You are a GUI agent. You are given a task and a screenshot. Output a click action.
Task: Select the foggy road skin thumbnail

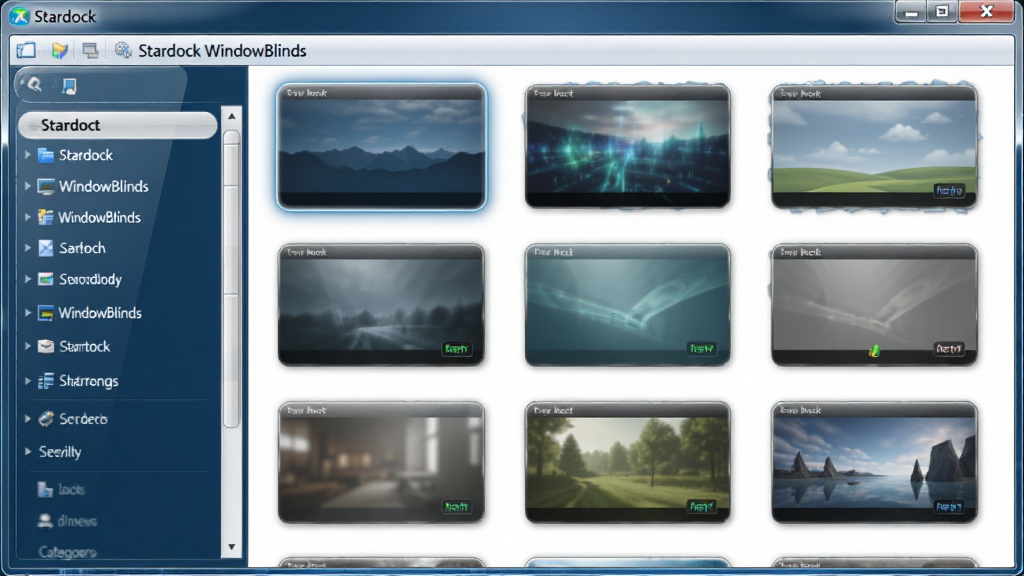(x=381, y=305)
